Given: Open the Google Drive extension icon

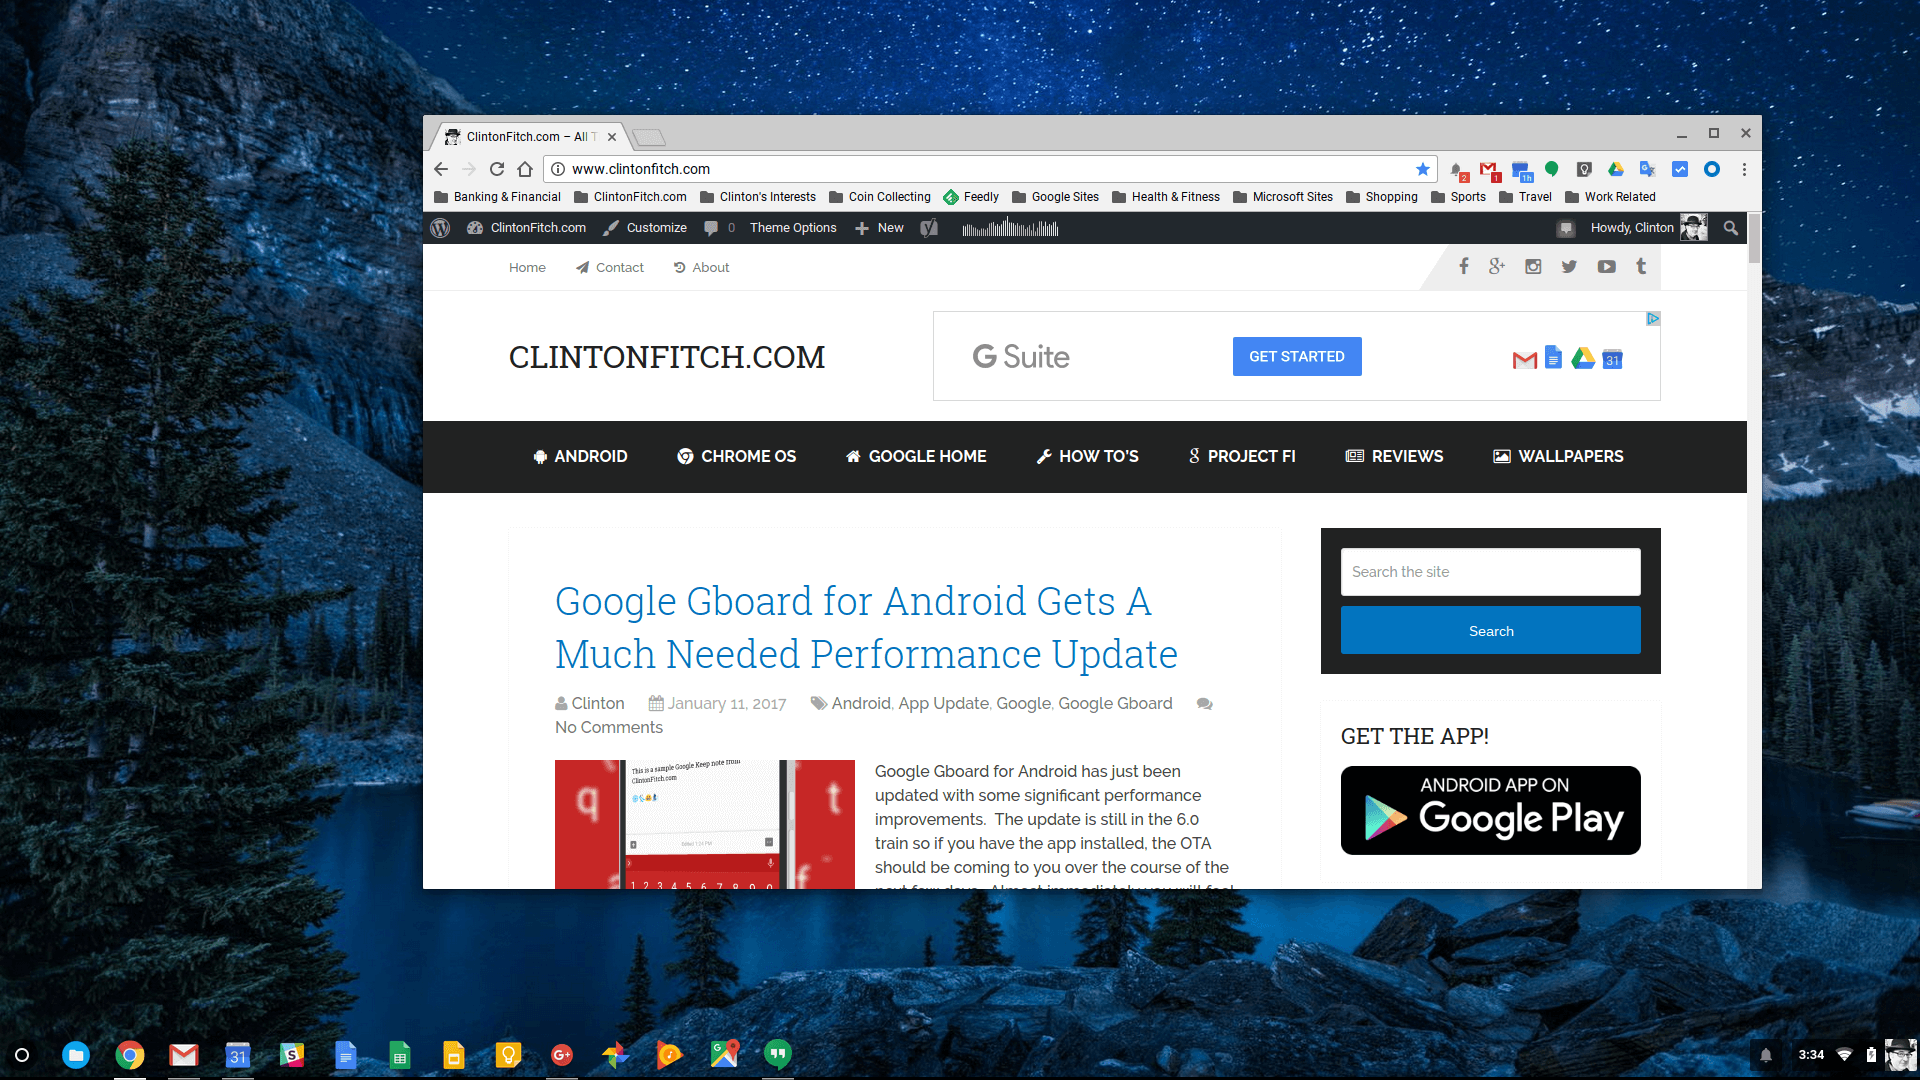Looking at the screenshot, I should tap(1616, 169).
